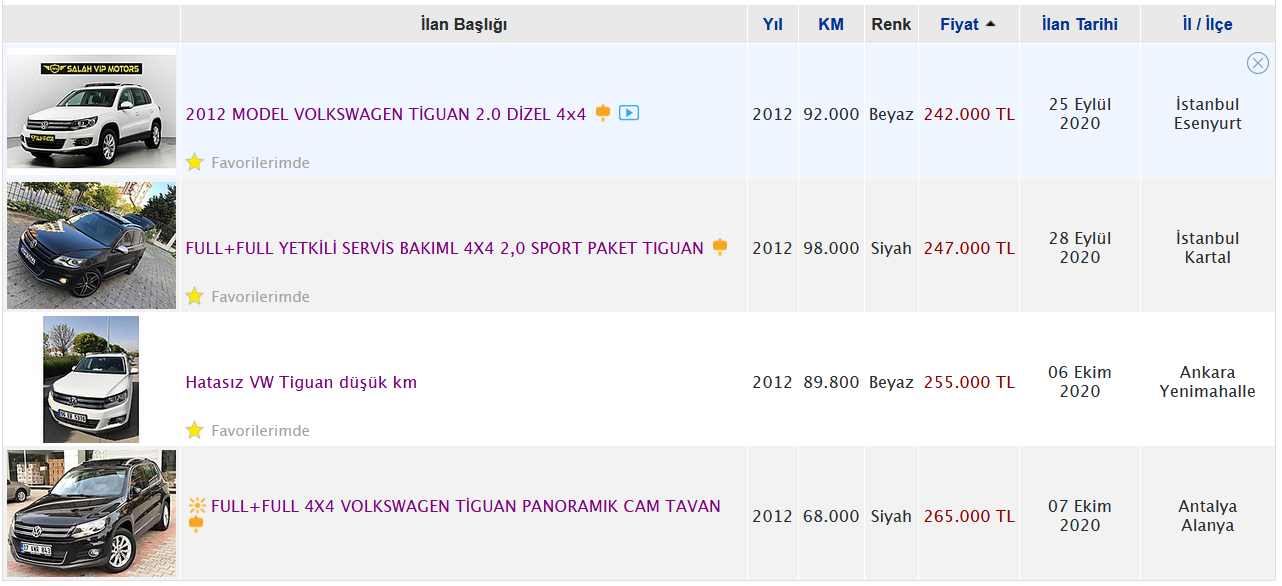Click the 255.000 TL price

pyautogui.click(x=969, y=382)
